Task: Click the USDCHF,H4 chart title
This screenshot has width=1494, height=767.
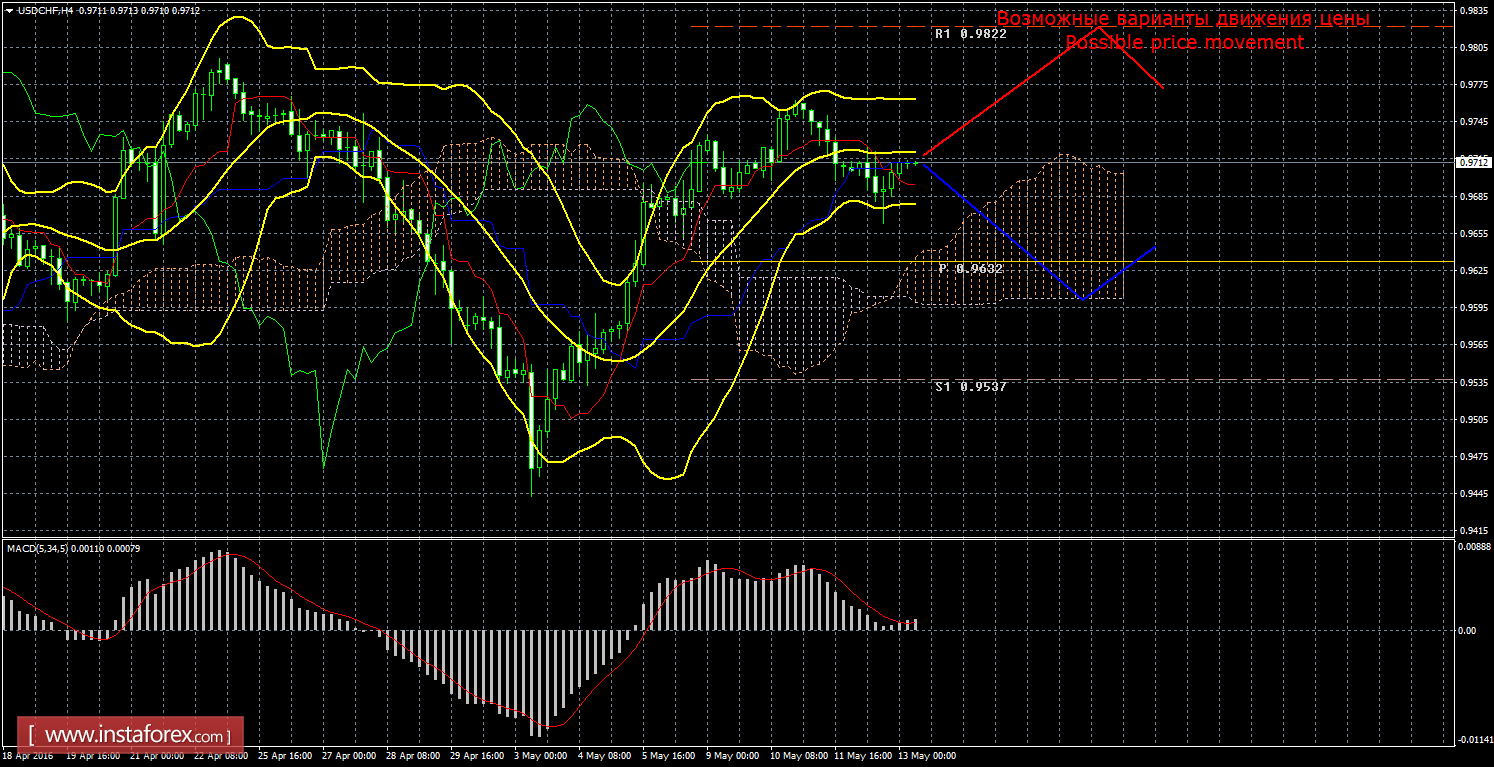Action: (41, 9)
